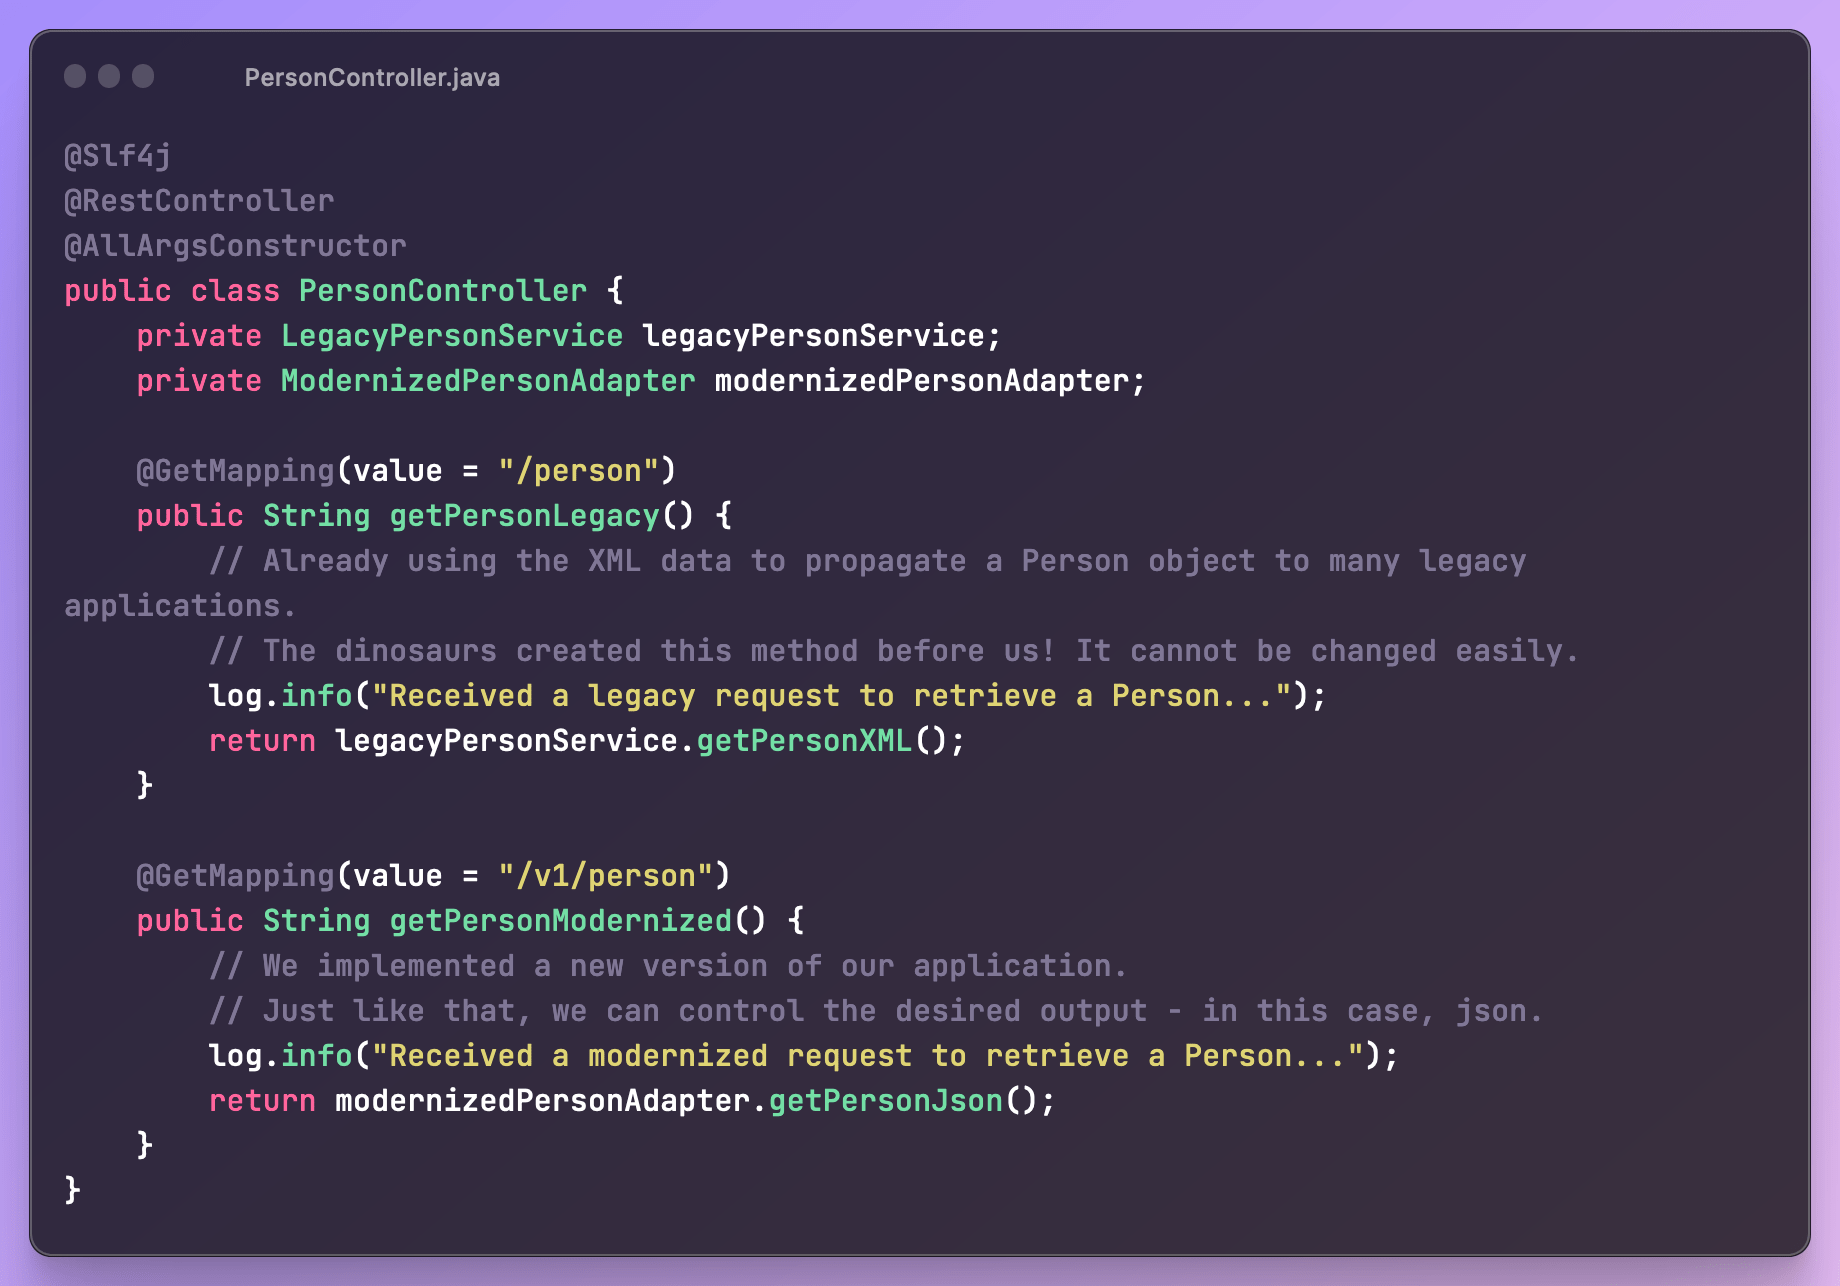Screen dimensions: 1840x1286
Task: Click the 'Received a modernized request' string
Action: pyautogui.click(x=868, y=1056)
